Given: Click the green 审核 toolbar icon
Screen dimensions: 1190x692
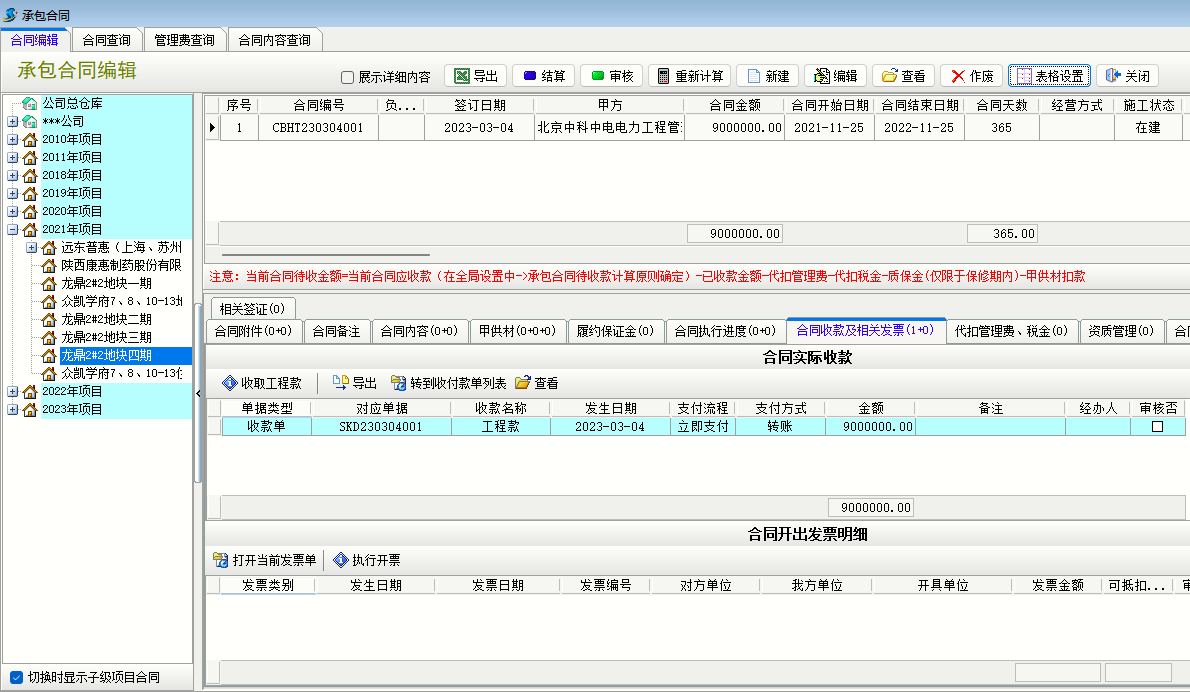Looking at the screenshot, I should [x=598, y=76].
